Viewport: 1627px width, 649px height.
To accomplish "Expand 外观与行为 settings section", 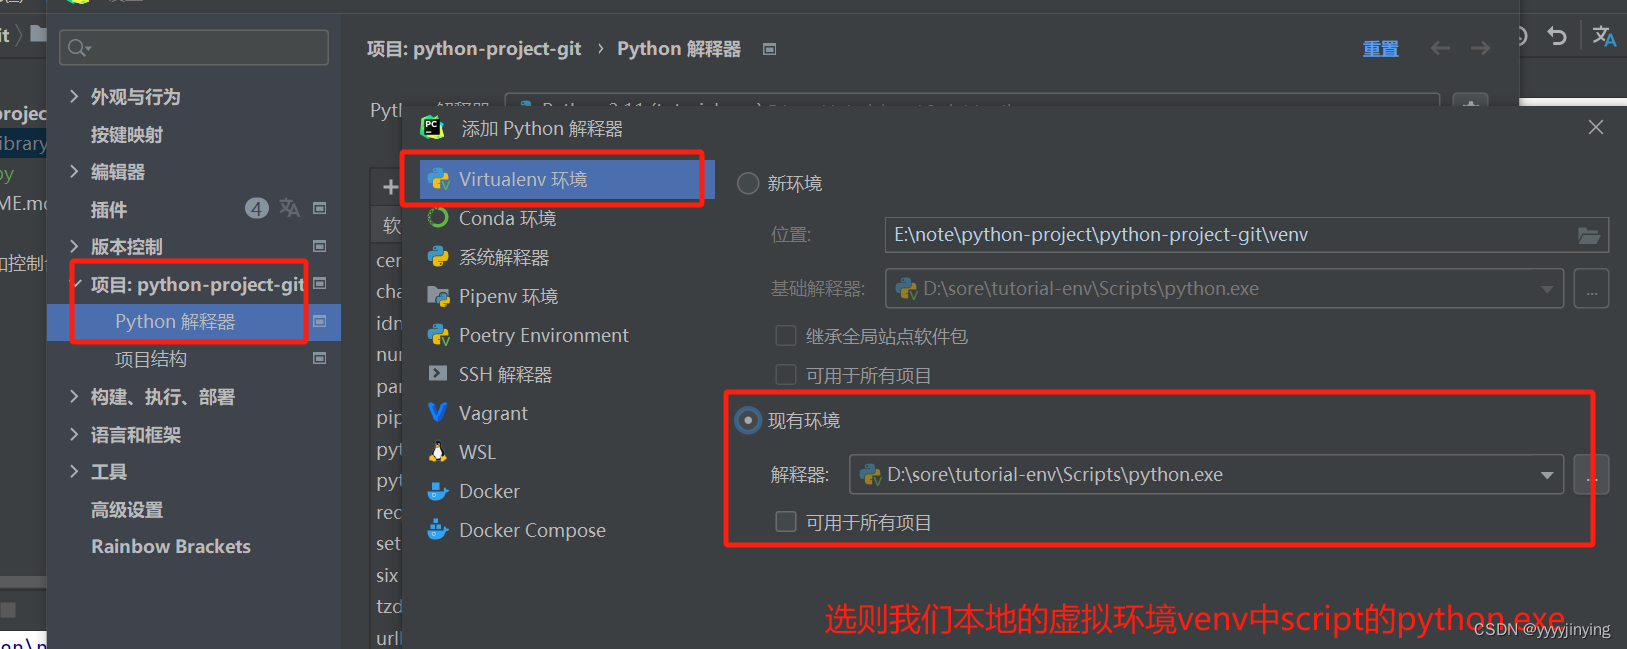I will 74,96.
